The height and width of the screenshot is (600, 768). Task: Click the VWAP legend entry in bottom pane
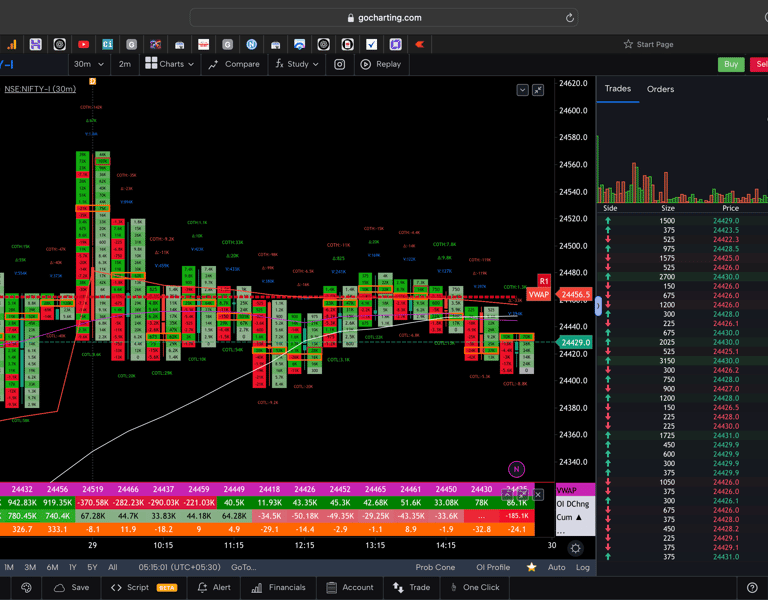[x=567, y=490]
